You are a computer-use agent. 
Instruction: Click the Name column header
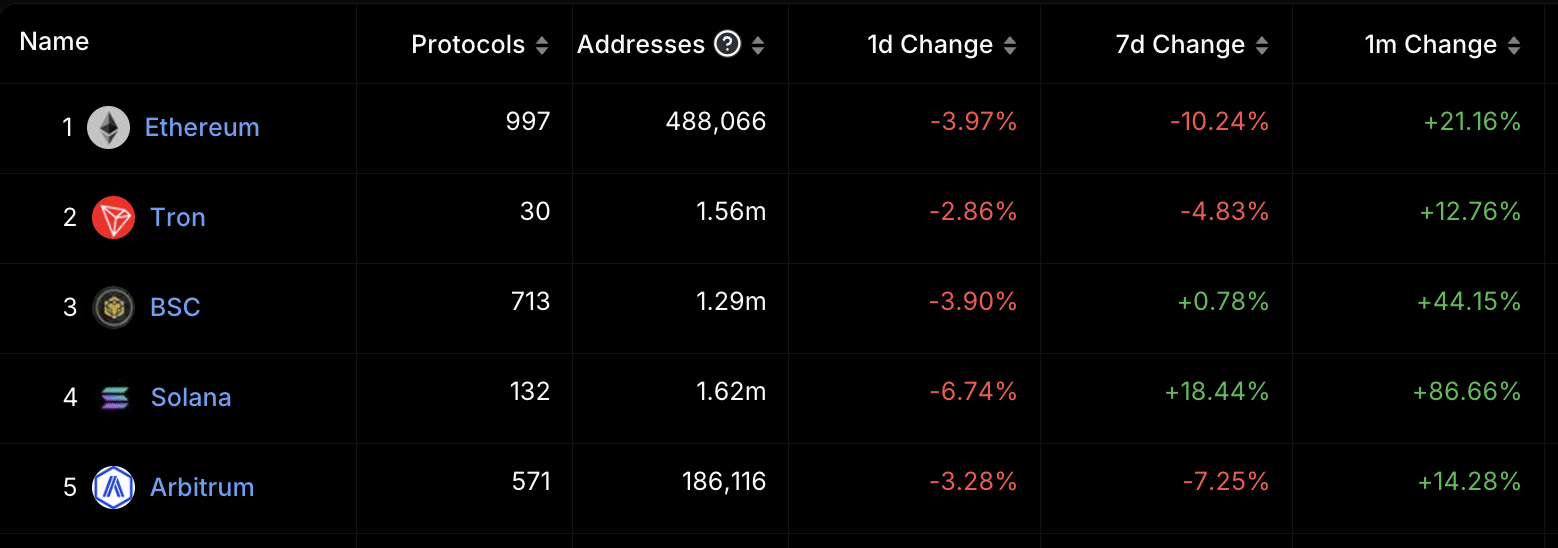54,42
